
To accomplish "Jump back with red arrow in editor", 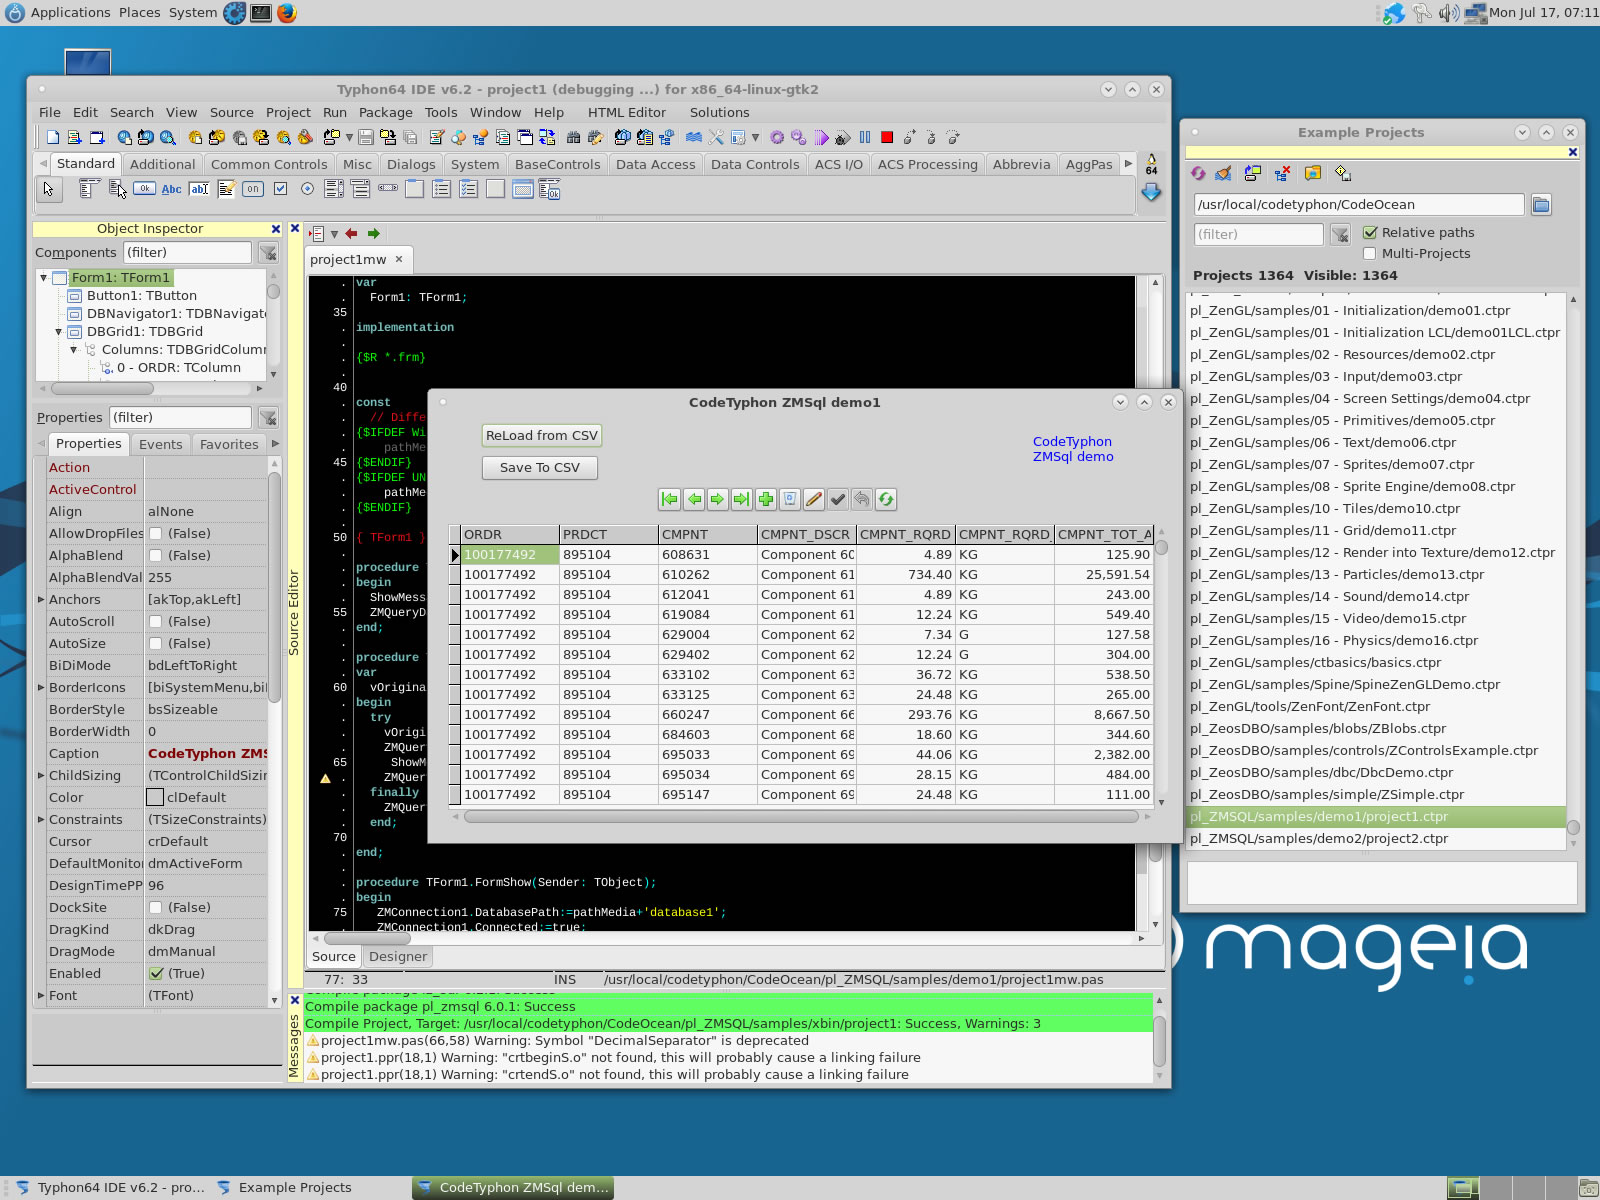I will tap(351, 233).
